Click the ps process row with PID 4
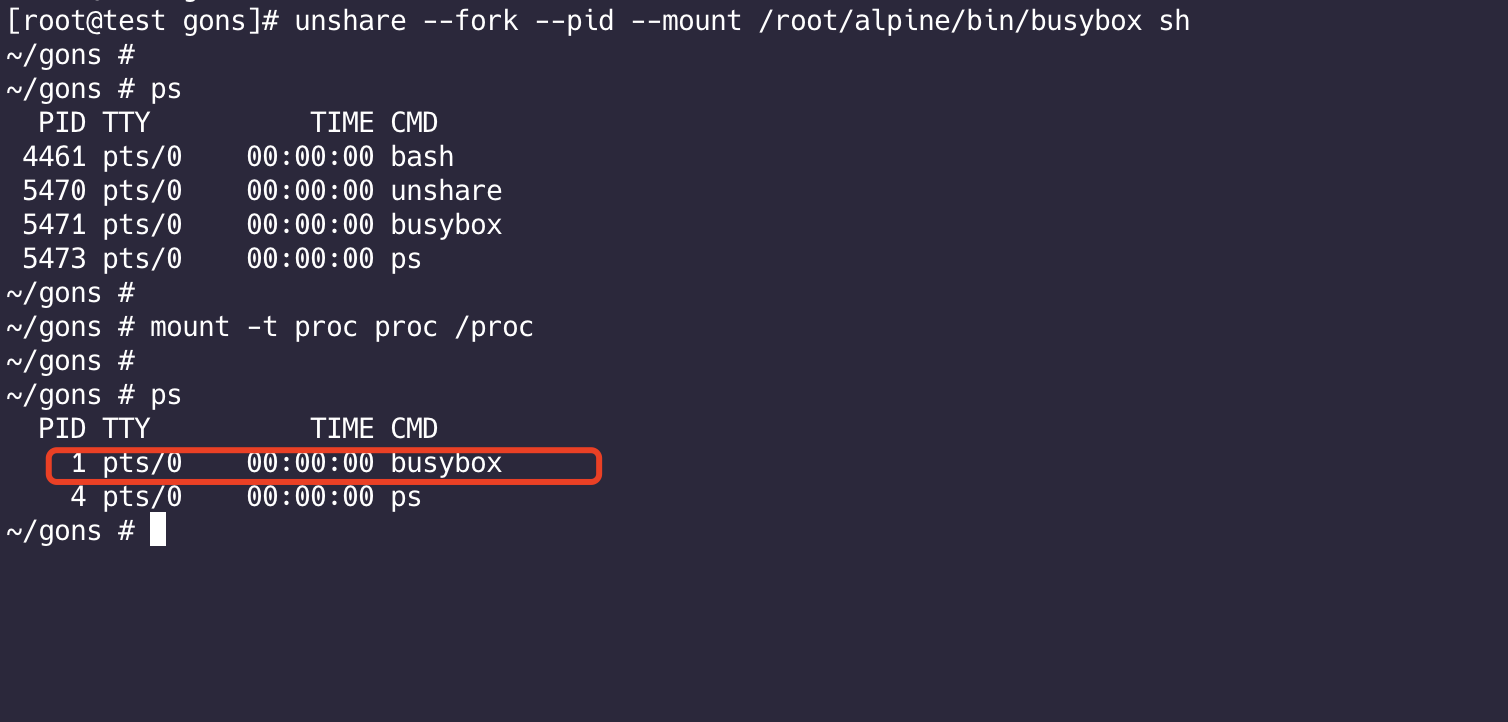Screen dimensions: 1508x722 (245, 497)
